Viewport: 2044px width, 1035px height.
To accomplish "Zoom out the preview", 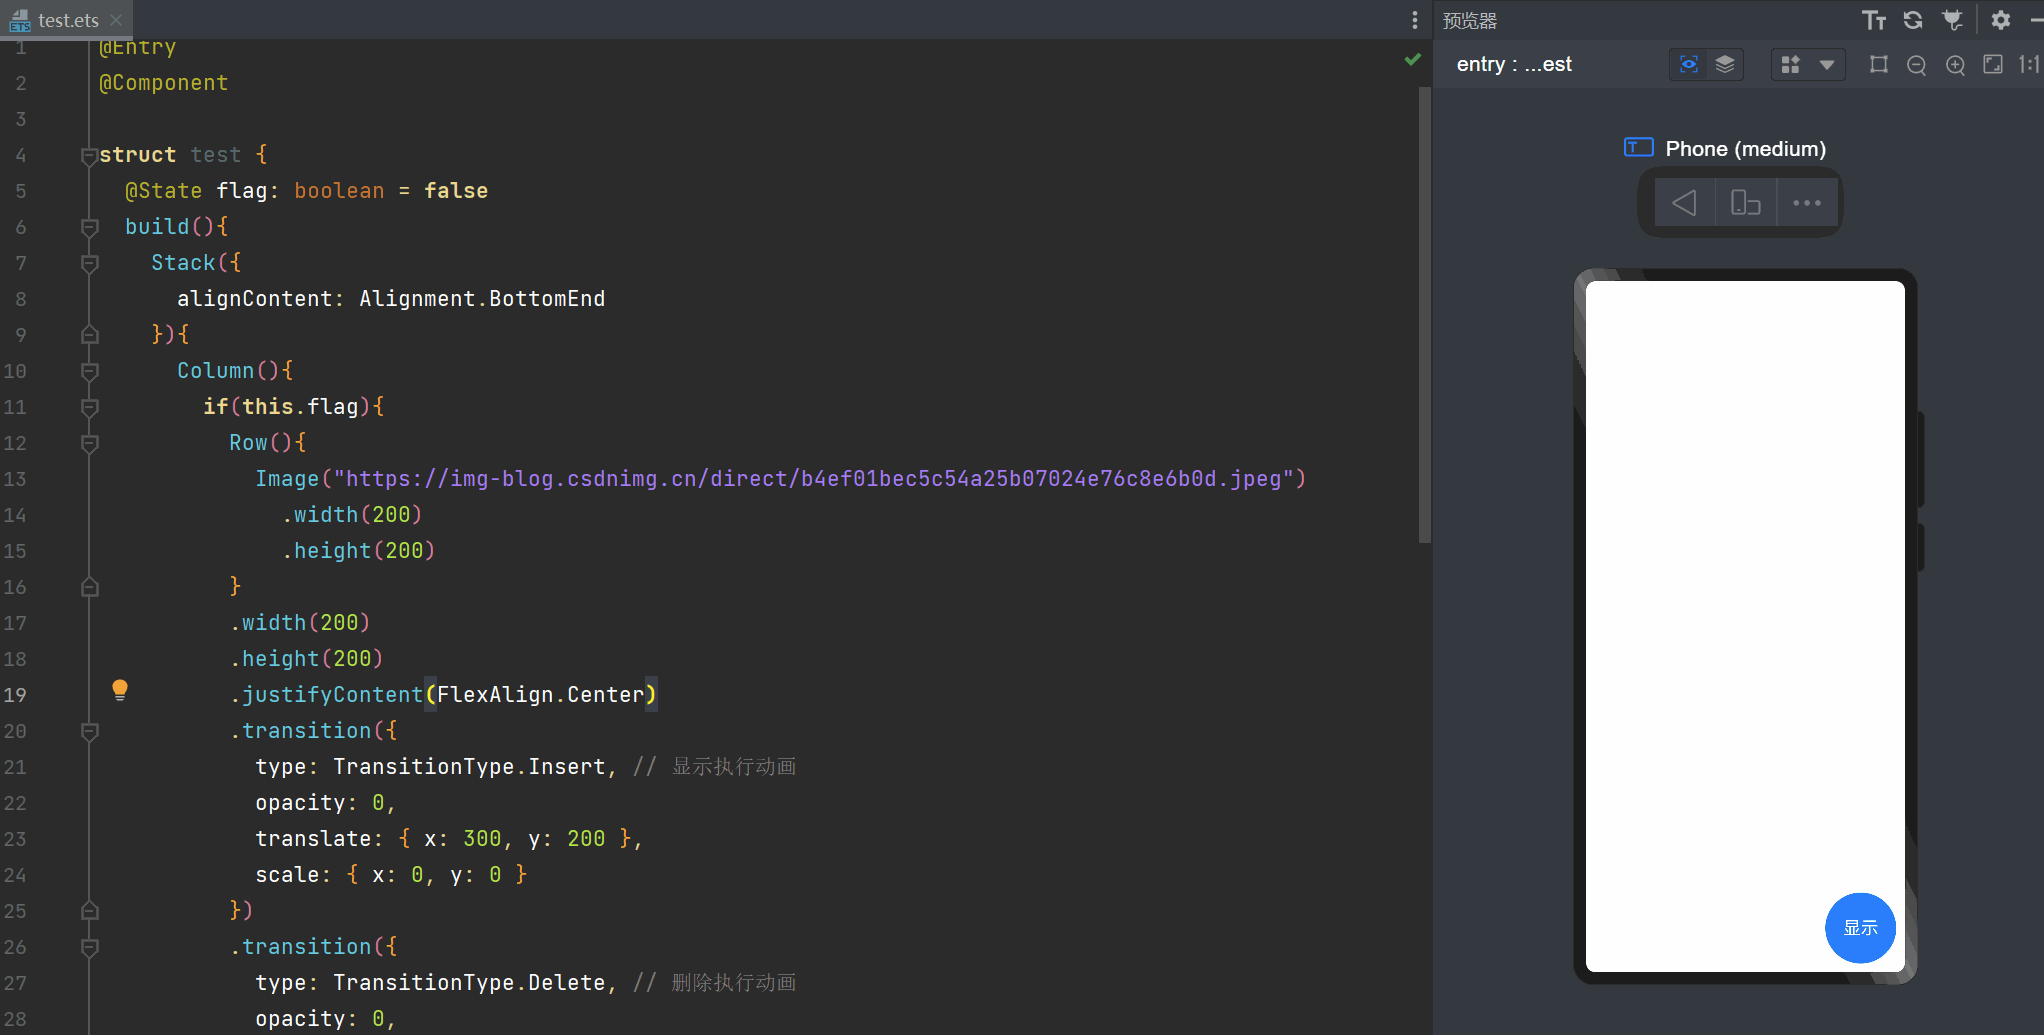I will pos(1916,64).
